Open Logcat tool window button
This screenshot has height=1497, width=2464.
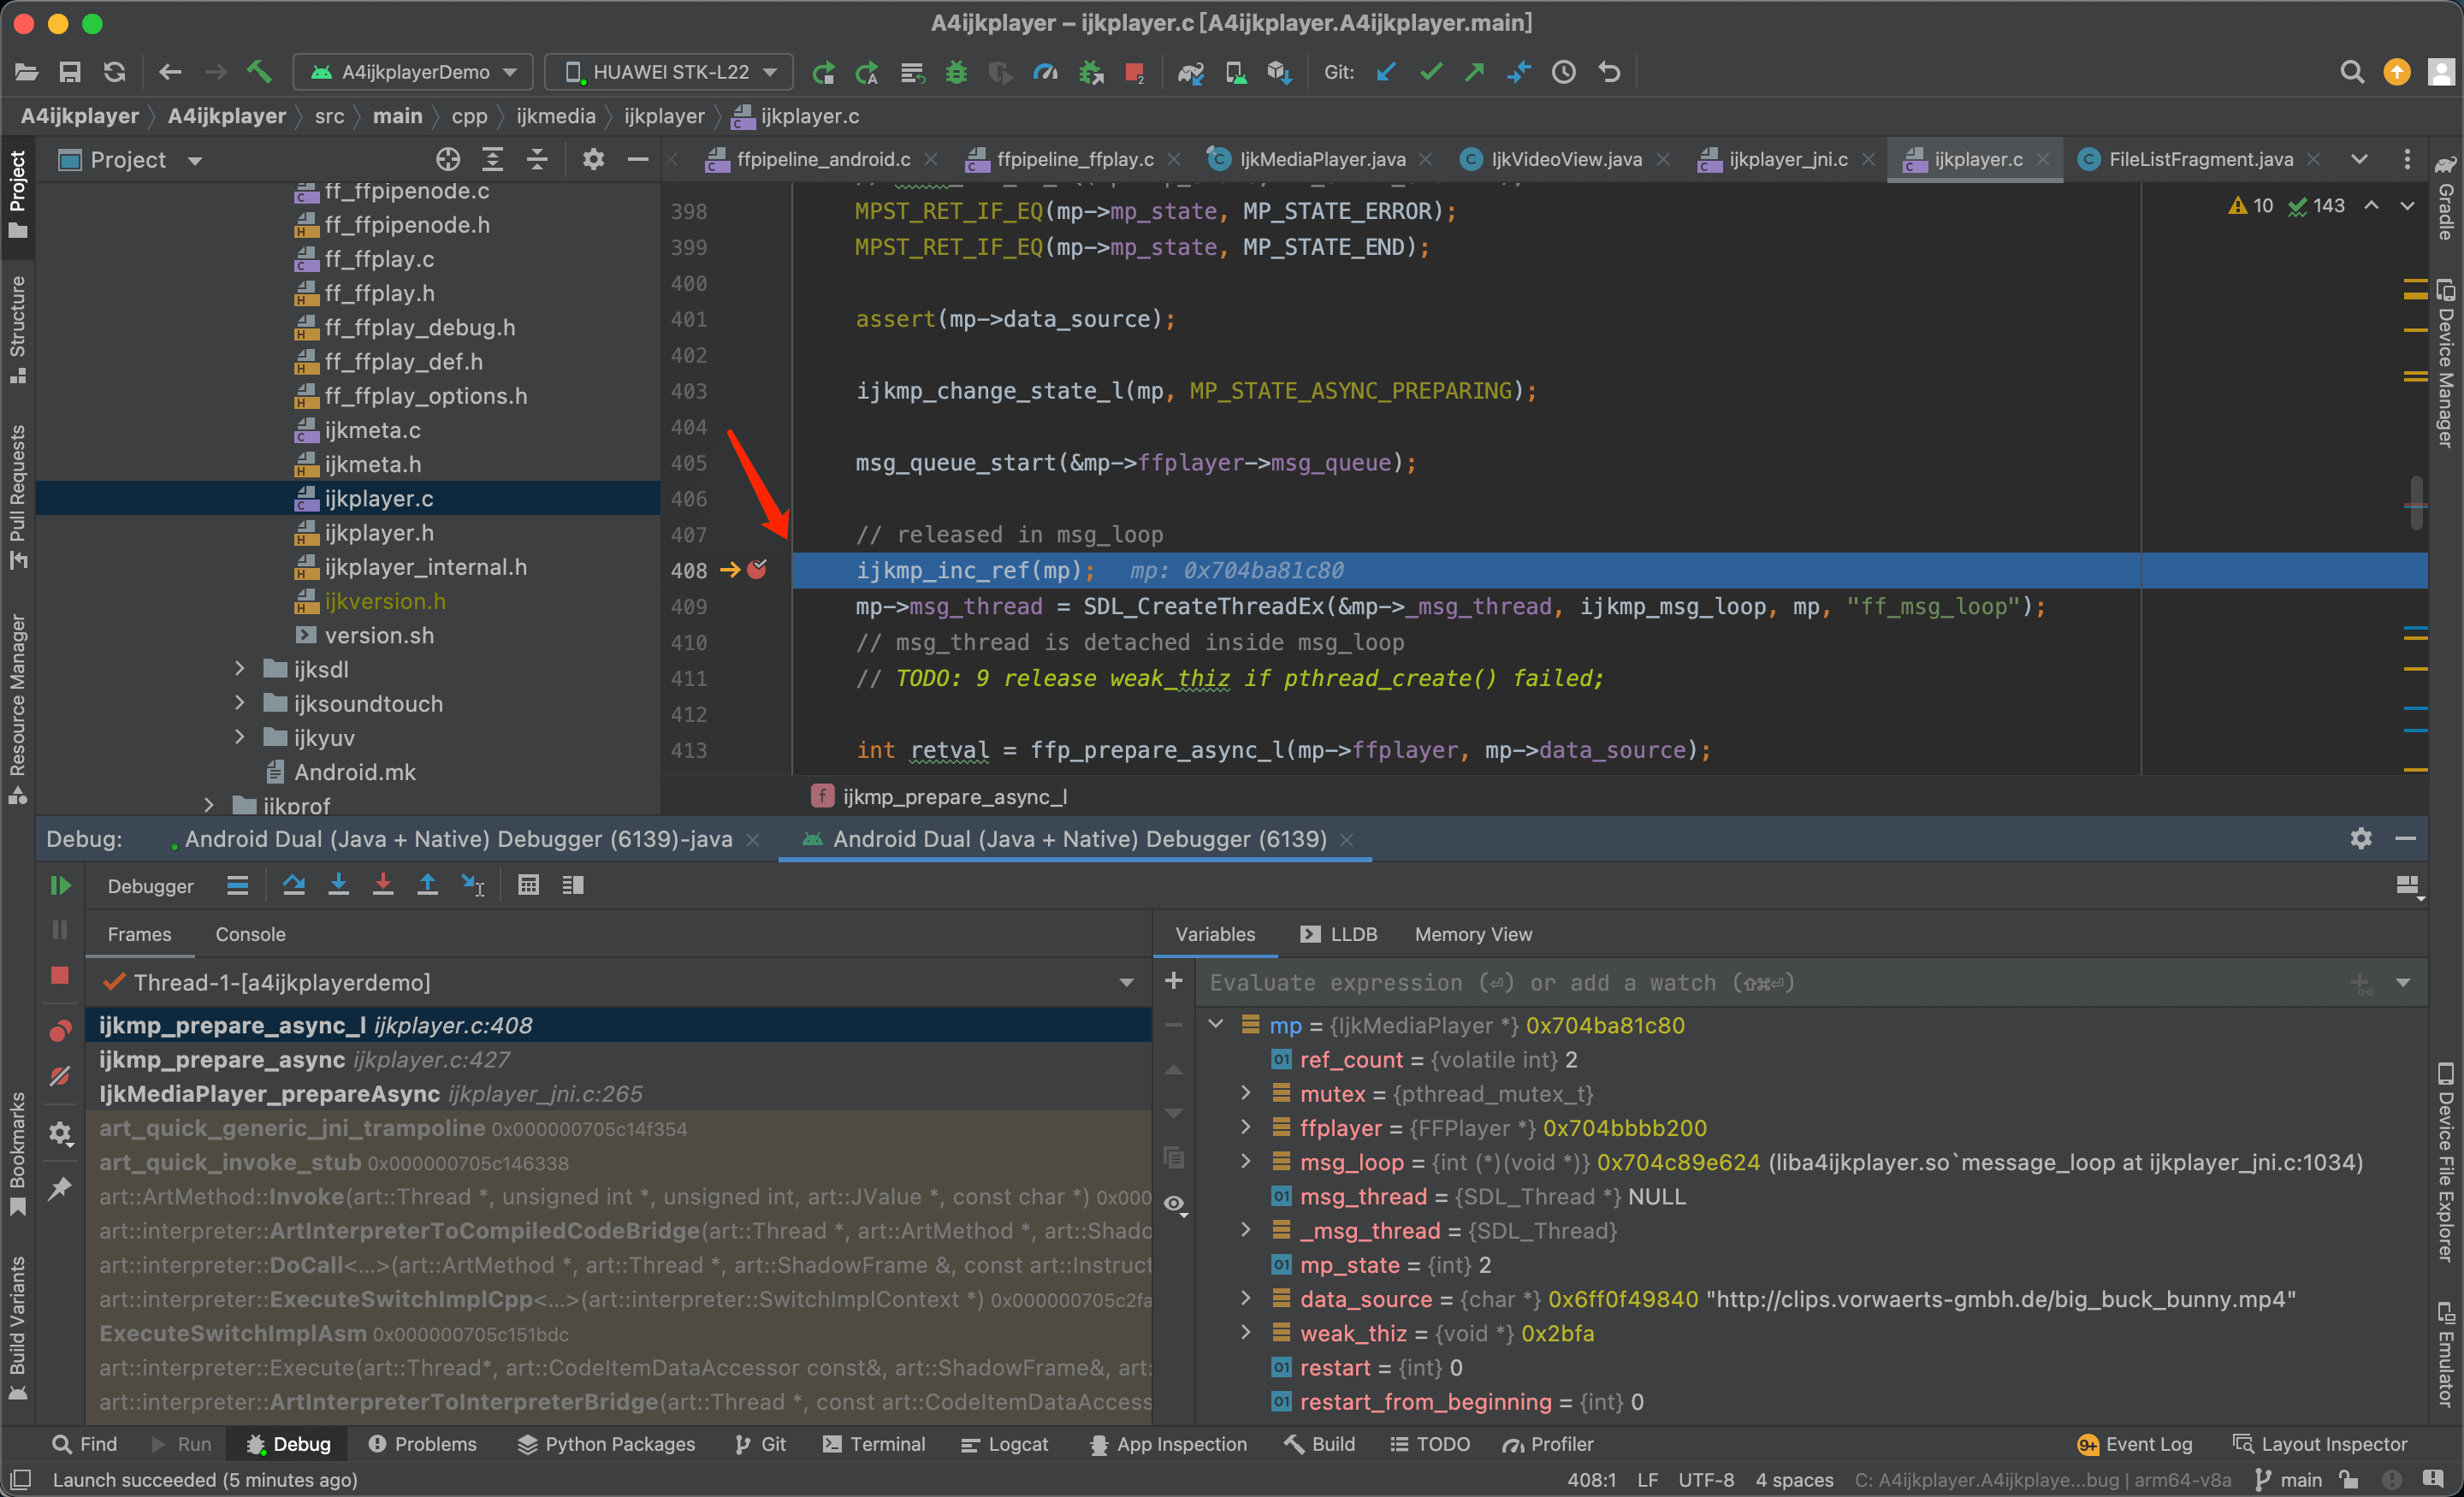1004,1444
